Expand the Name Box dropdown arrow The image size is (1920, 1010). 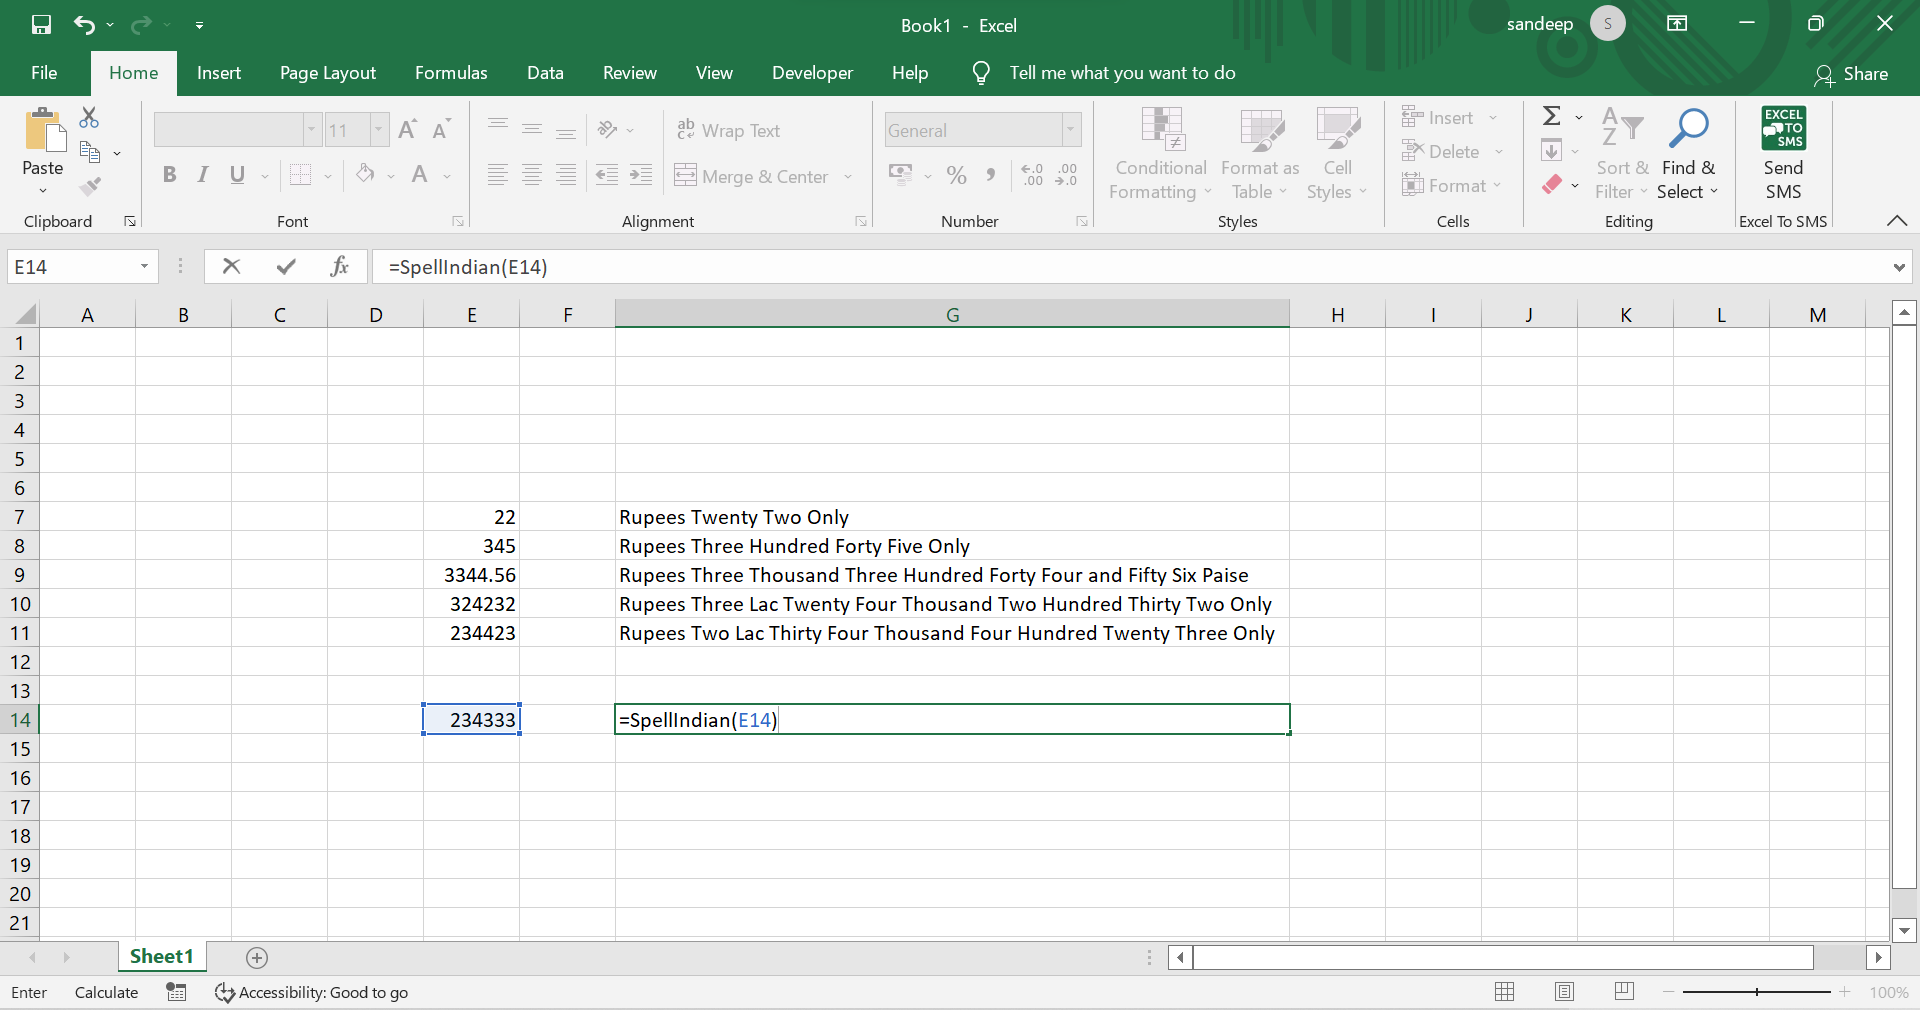[144, 266]
